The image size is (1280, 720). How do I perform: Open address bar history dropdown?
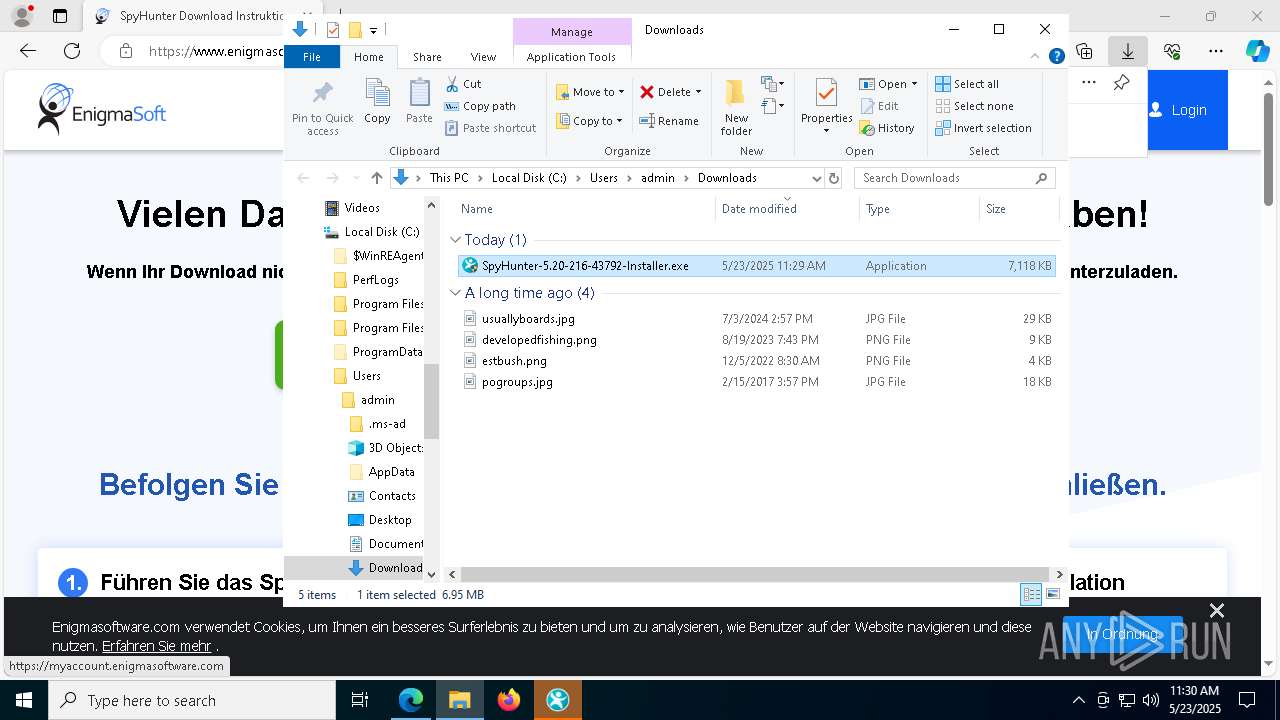tap(816, 178)
